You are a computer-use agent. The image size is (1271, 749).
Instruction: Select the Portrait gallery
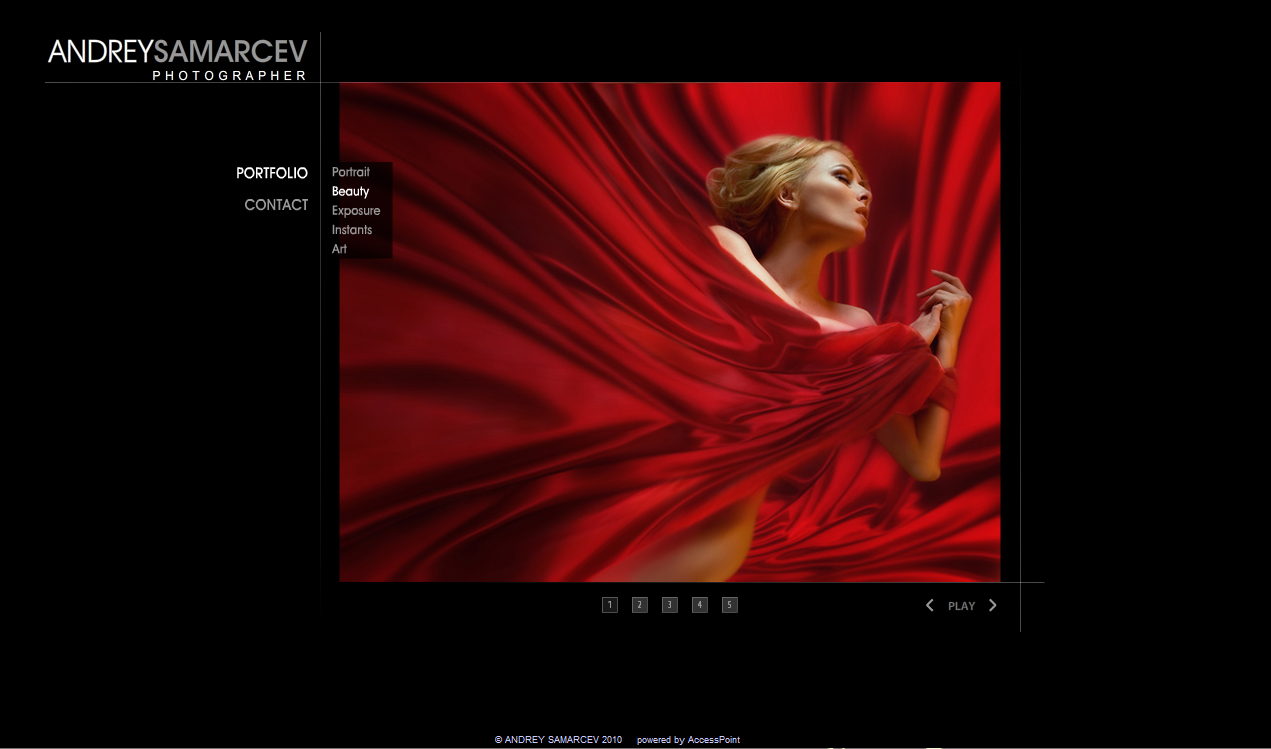click(351, 172)
